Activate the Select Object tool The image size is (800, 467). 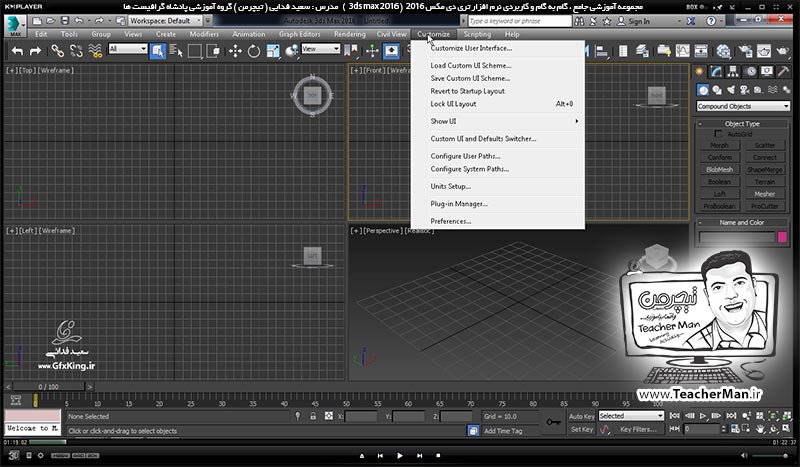pyautogui.click(x=158, y=51)
